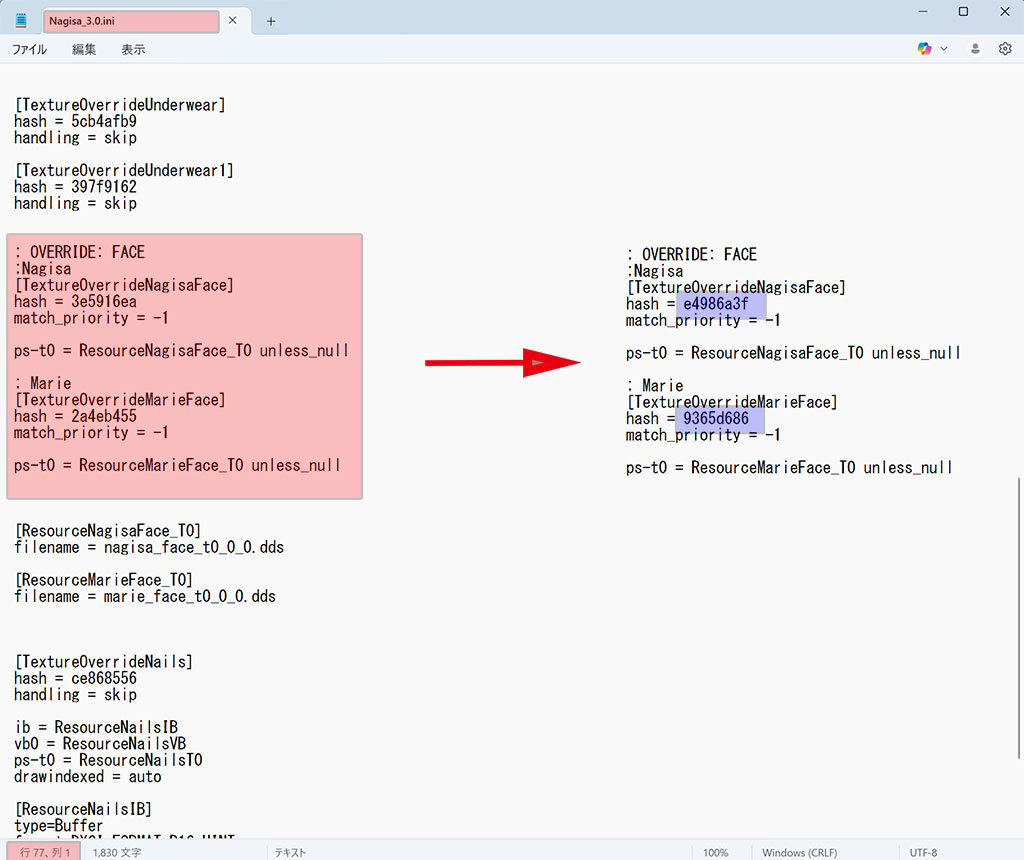Image resolution: width=1024 pixels, height=860 pixels.
Task: Minimize the Notepad window
Action: point(923,12)
